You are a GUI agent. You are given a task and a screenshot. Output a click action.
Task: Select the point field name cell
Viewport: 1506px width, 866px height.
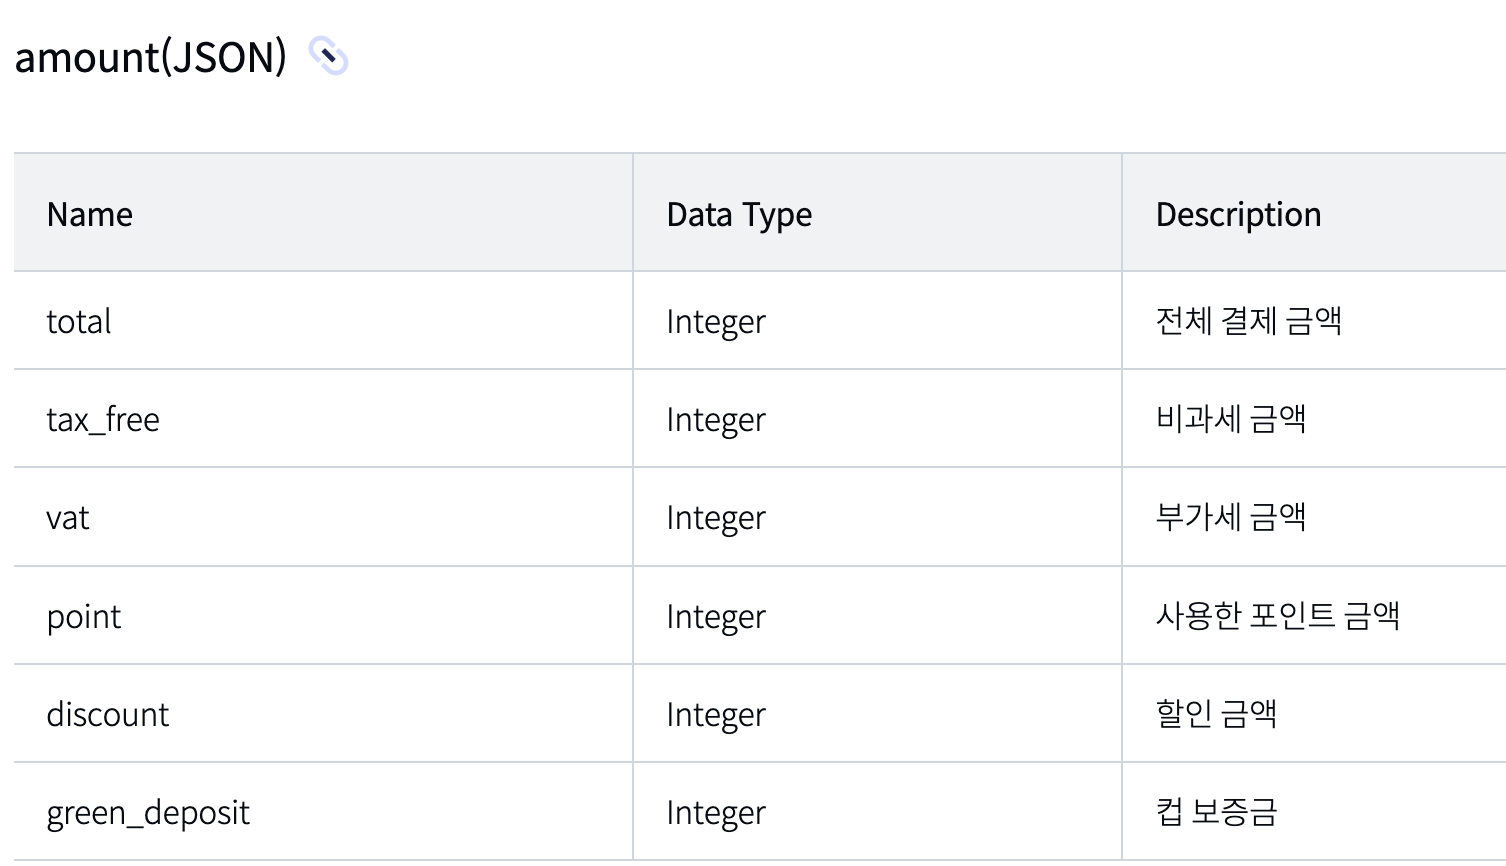(84, 616)
